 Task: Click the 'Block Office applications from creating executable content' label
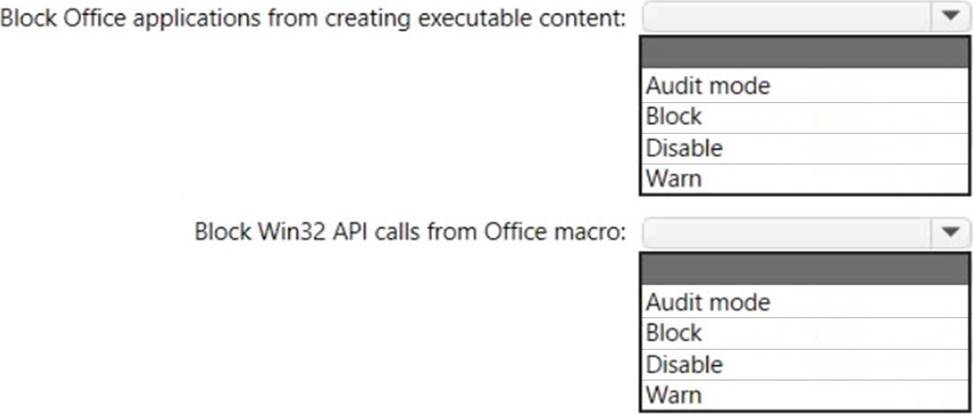click(314, 19)
